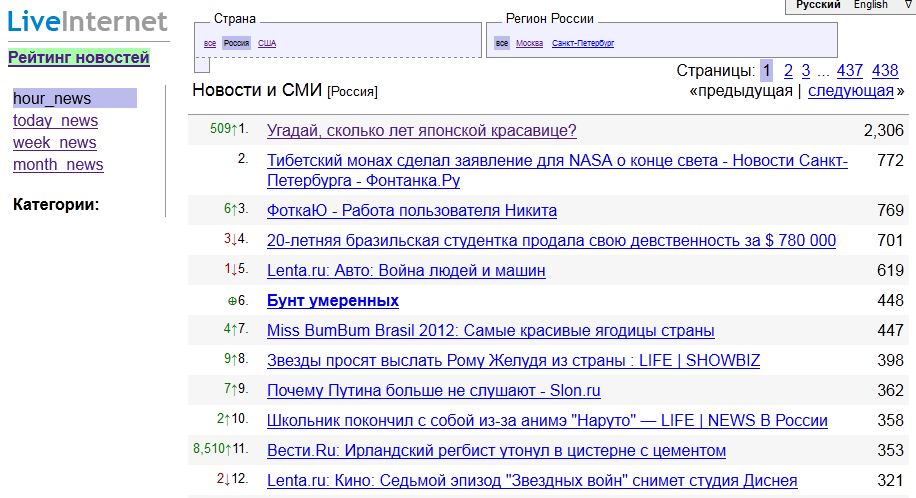
Task: Open the language dropdown arrow next to English
Action: (908, 5)
